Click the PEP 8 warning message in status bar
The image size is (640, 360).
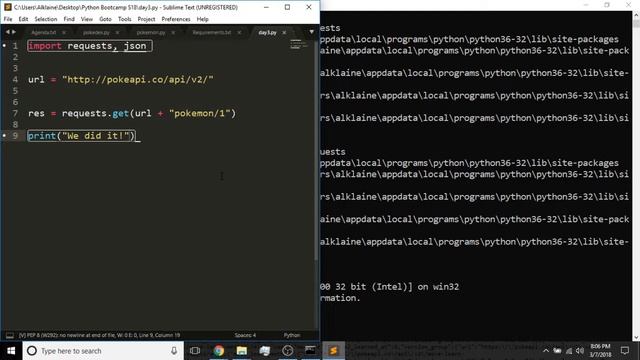99,335
